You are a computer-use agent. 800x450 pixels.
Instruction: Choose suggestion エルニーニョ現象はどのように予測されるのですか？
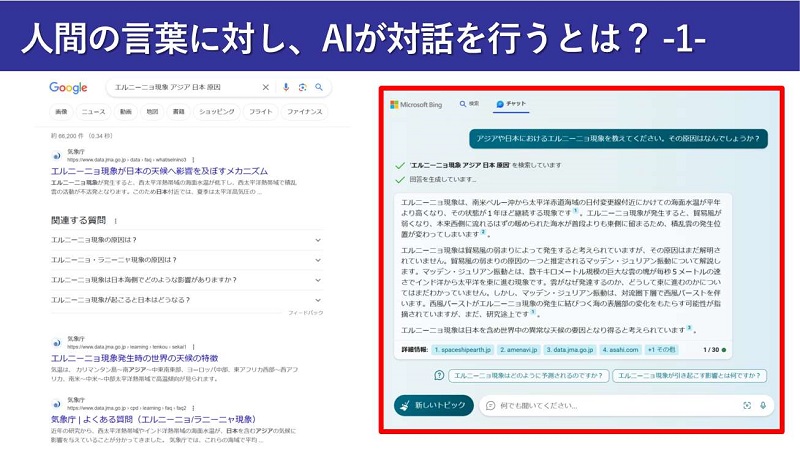[529, 376]
